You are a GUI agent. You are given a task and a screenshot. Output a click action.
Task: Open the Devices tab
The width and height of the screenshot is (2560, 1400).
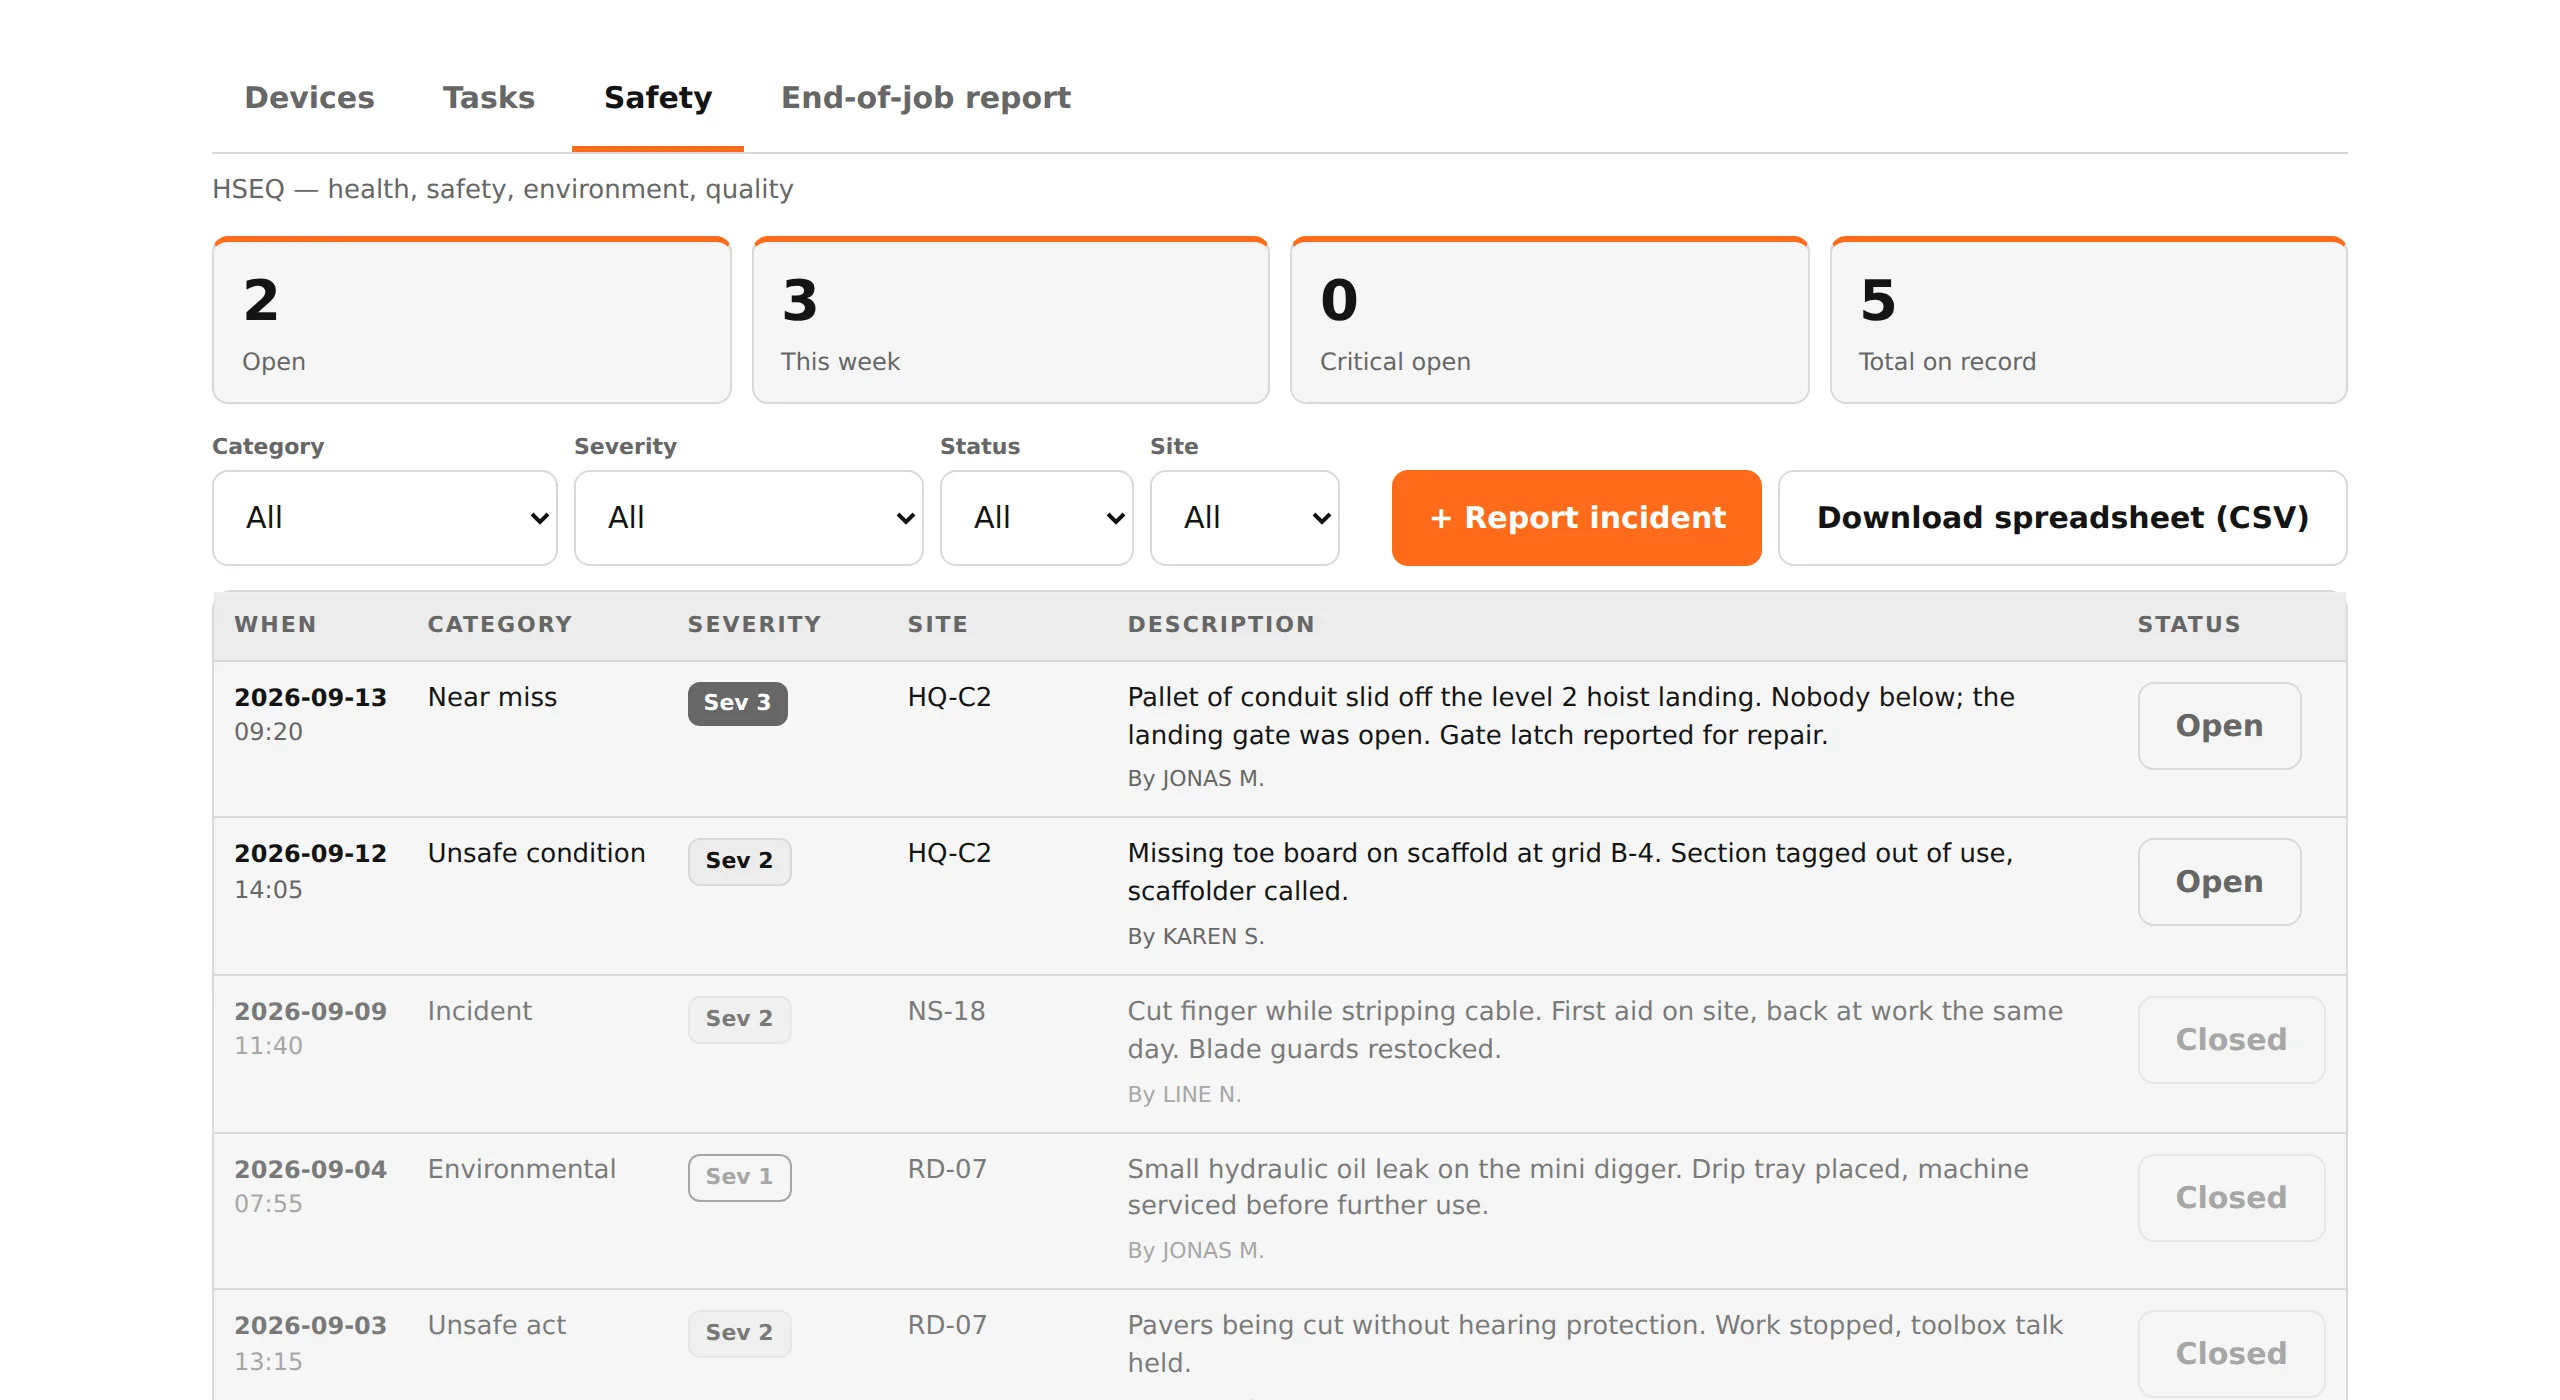pyautogui.click(x=309, y=98)
